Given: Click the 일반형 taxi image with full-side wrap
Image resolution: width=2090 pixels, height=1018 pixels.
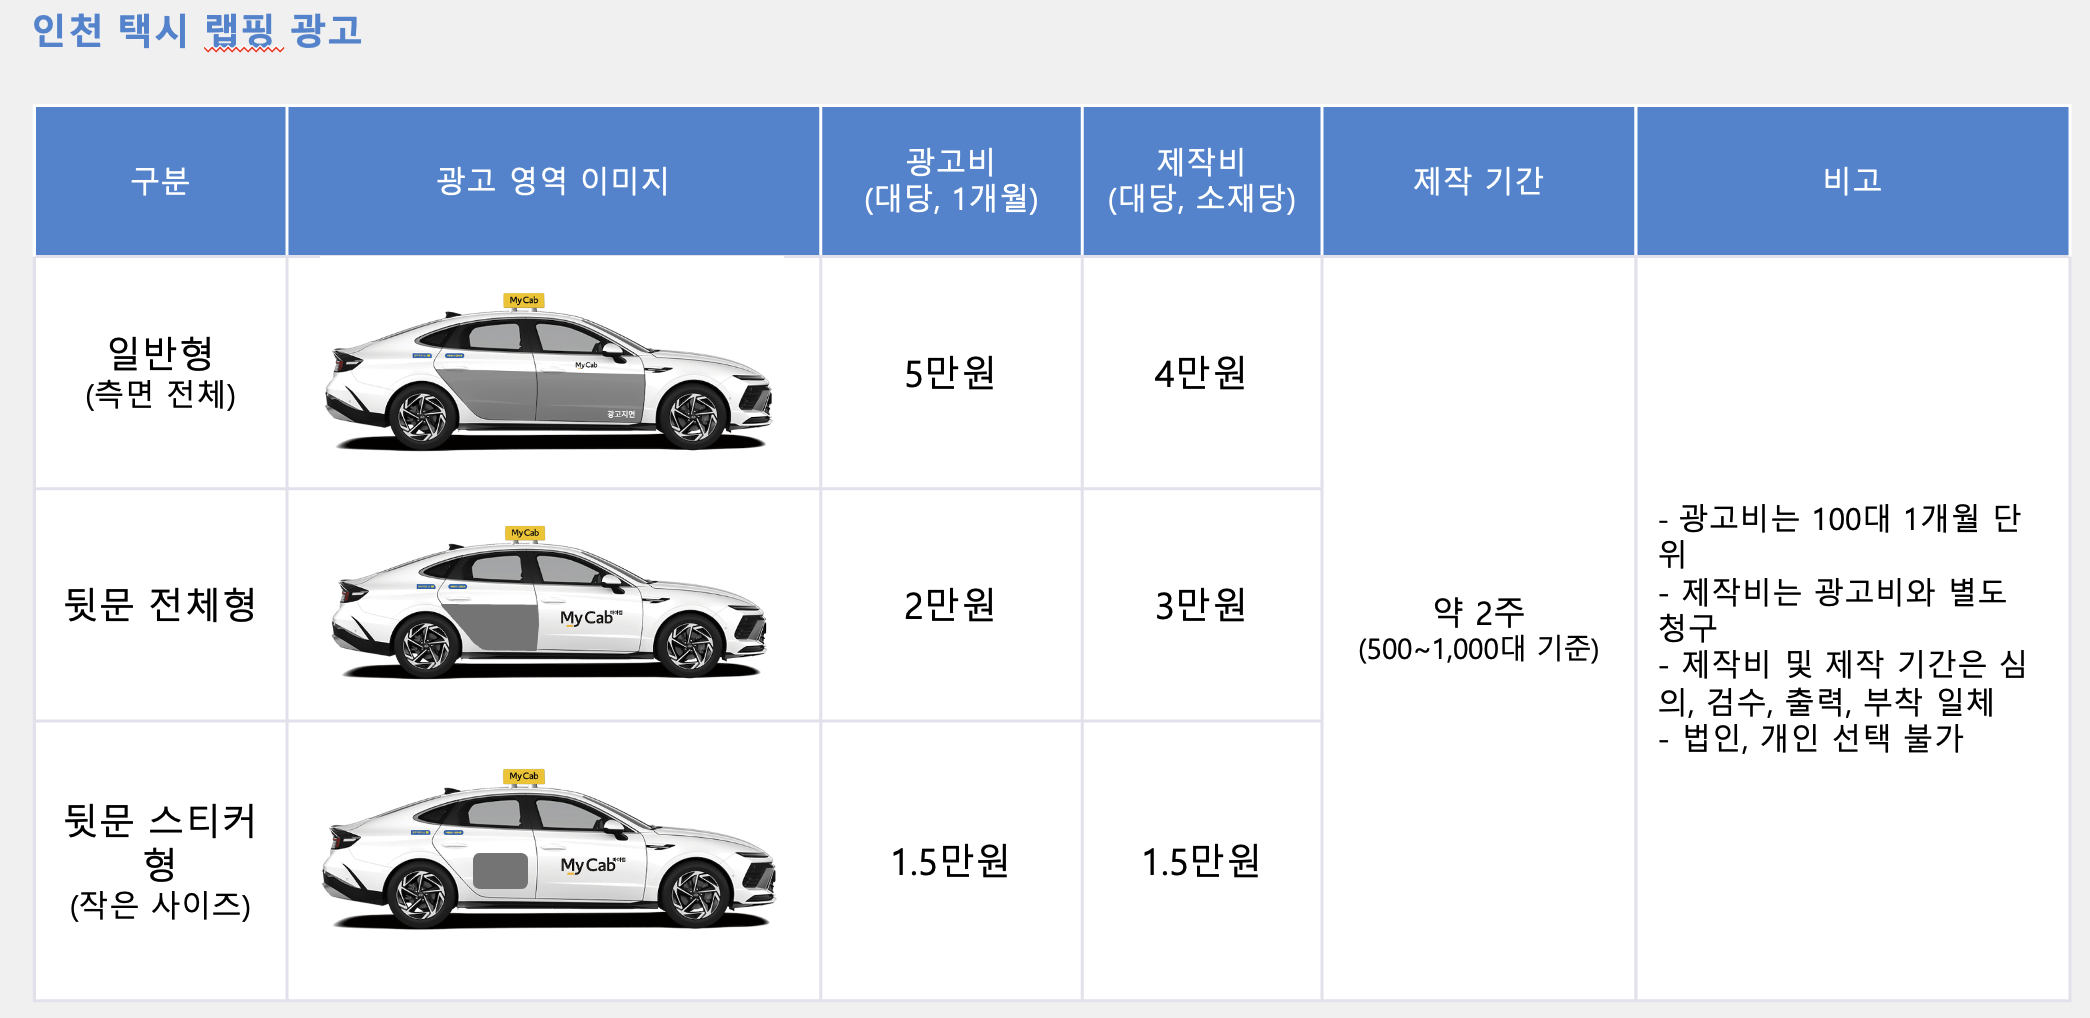Looking at the screenshot, I should click(x=549, y=373).
